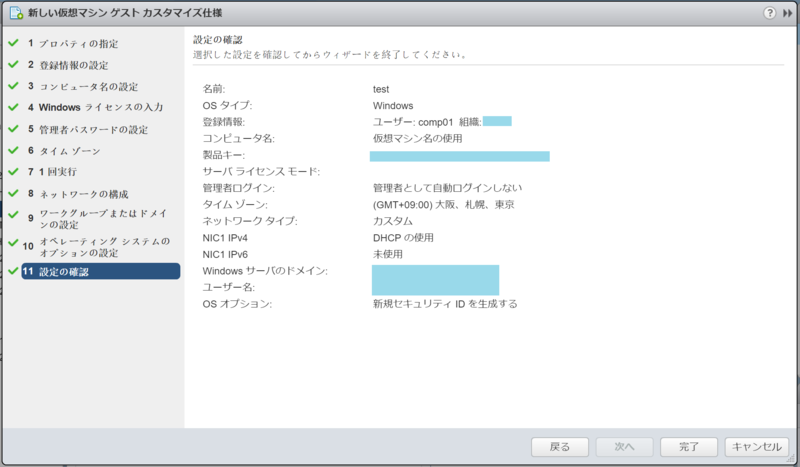Click the "ユーザー: comp01" registration value
The image size is (800, 467).
(x=413, y=122)
